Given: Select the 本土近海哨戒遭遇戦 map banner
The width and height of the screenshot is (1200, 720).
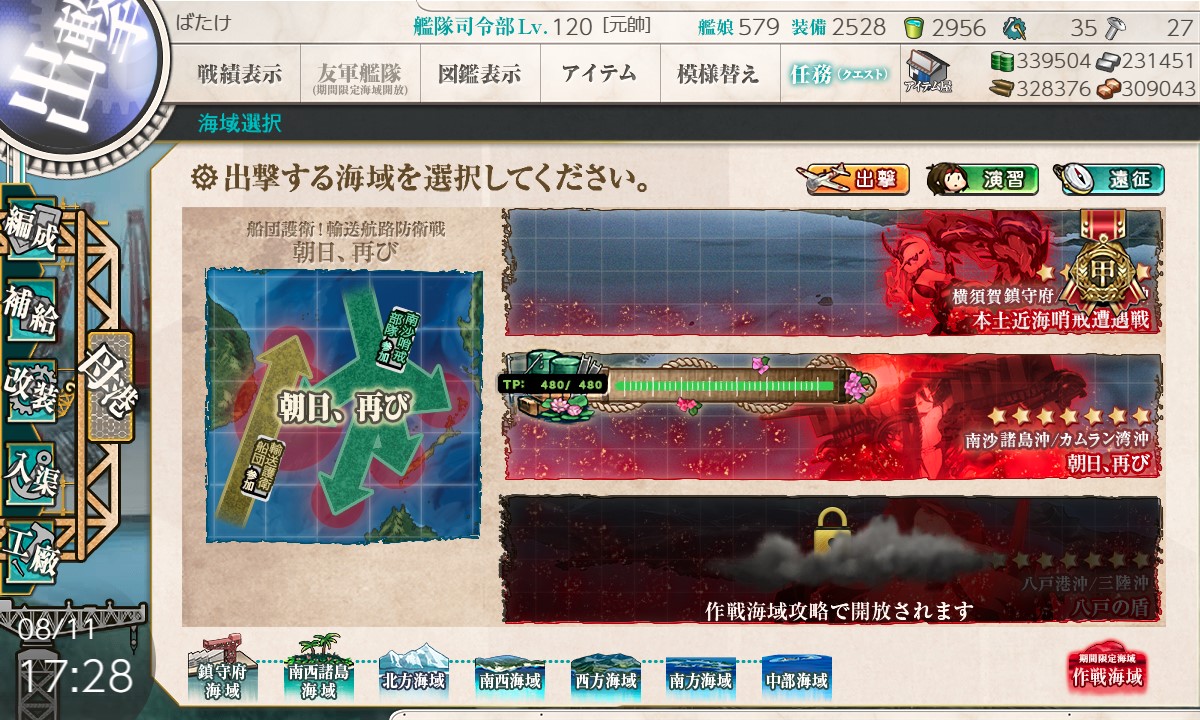Looking at the screenshot, I should tap(832, 272).
